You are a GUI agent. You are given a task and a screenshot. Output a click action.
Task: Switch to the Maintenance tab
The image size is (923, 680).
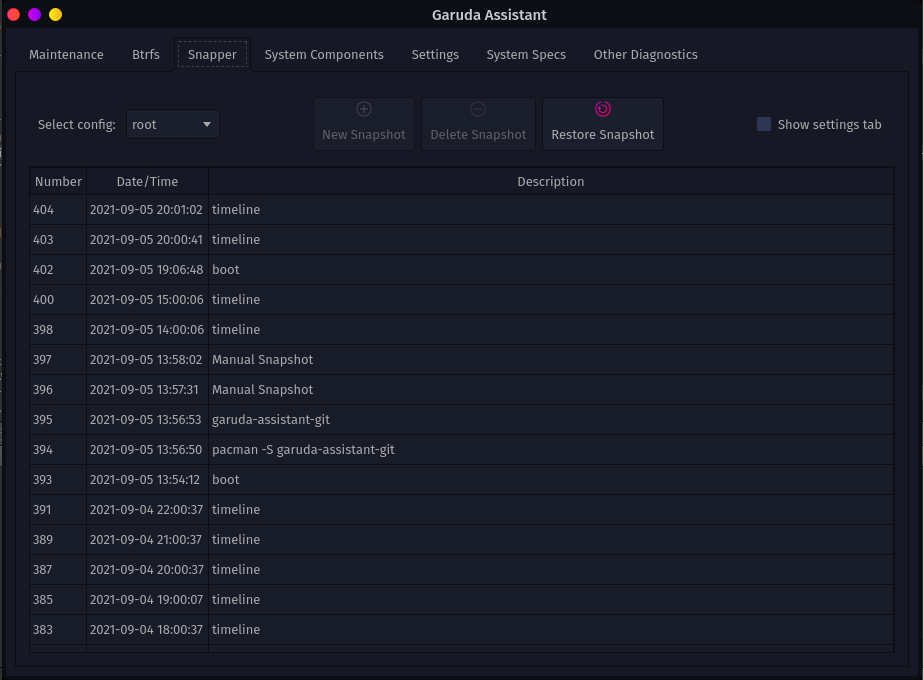coord(66,55)
